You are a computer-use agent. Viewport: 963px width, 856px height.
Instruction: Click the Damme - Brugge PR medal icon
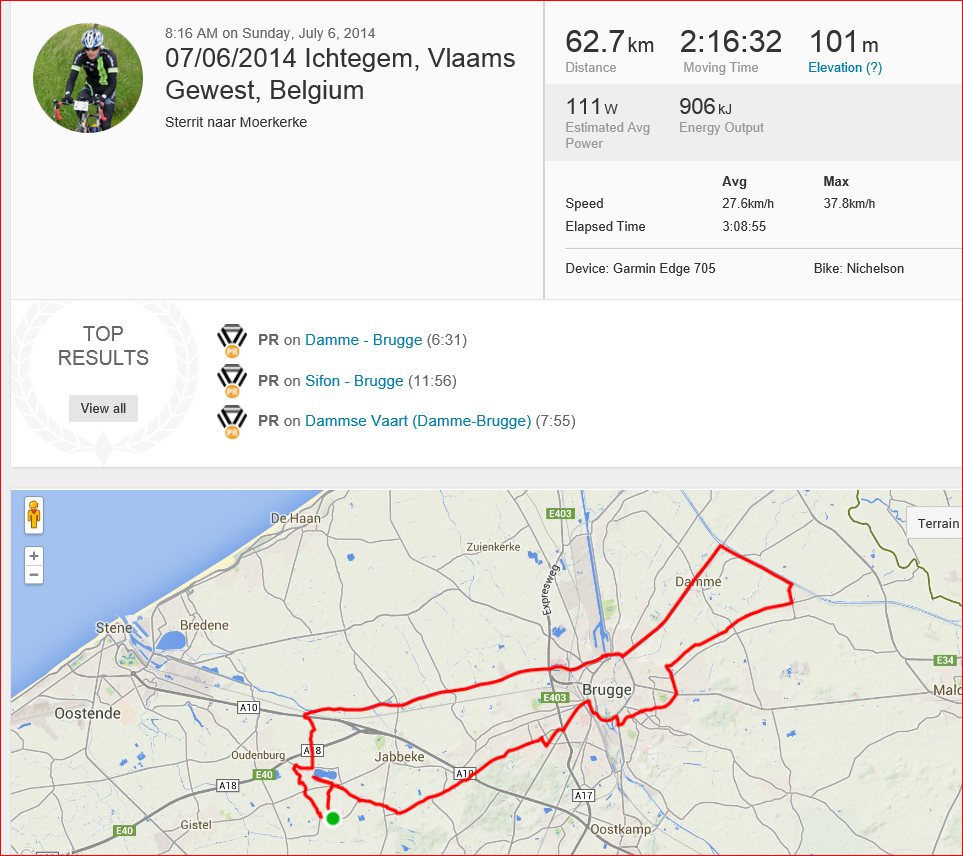coord(232,340)
